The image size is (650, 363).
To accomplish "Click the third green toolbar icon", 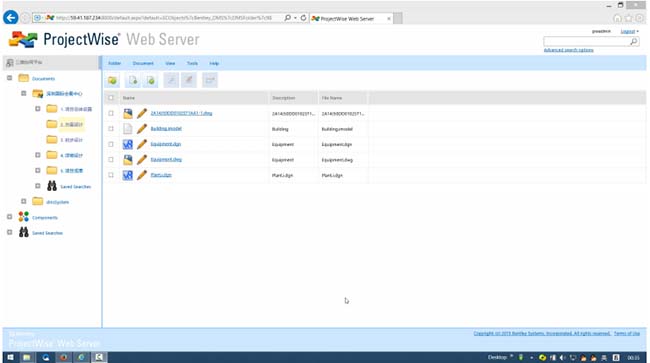I will point(151,80).
